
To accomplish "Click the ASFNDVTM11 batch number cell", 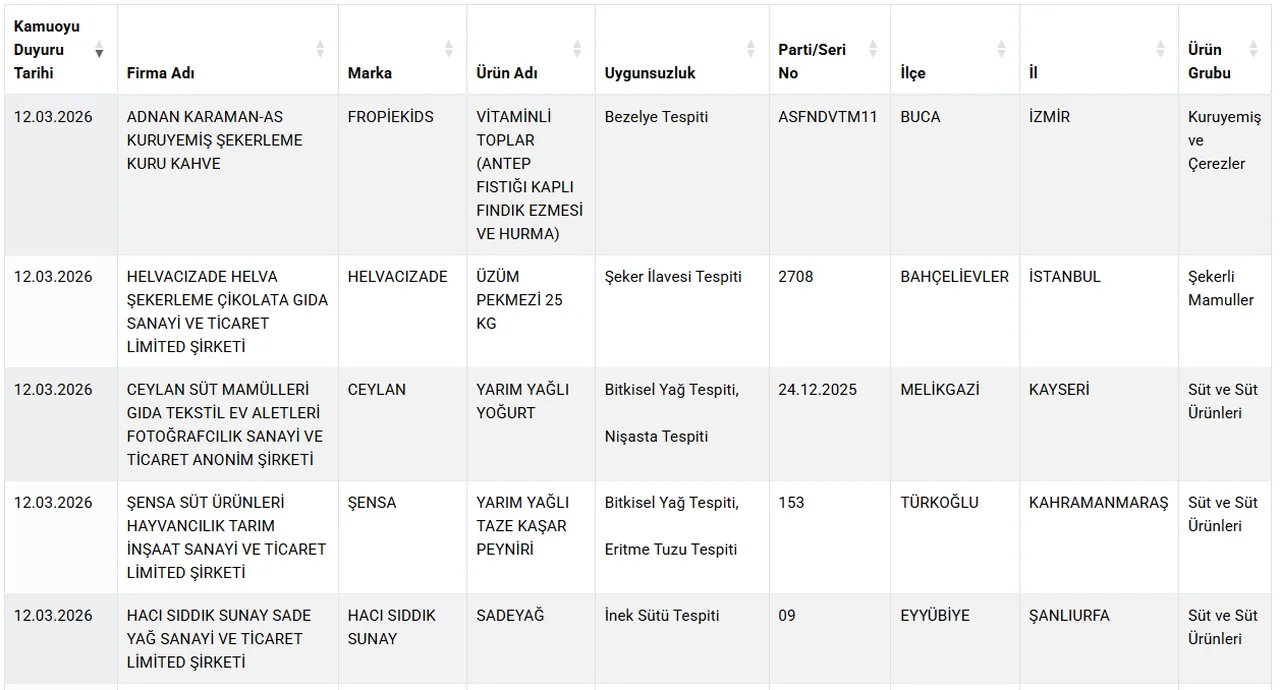I will [827, 117].
